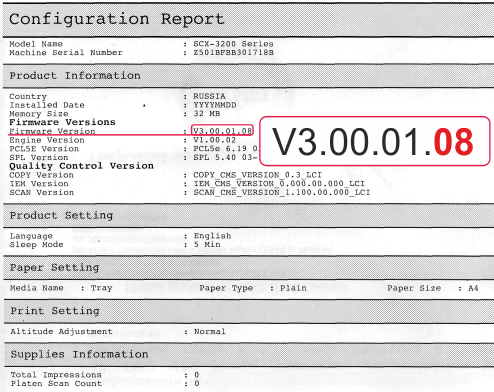Click the 'PCL5e 6.19' value
494x392 pixels.
tap(220, 149)
